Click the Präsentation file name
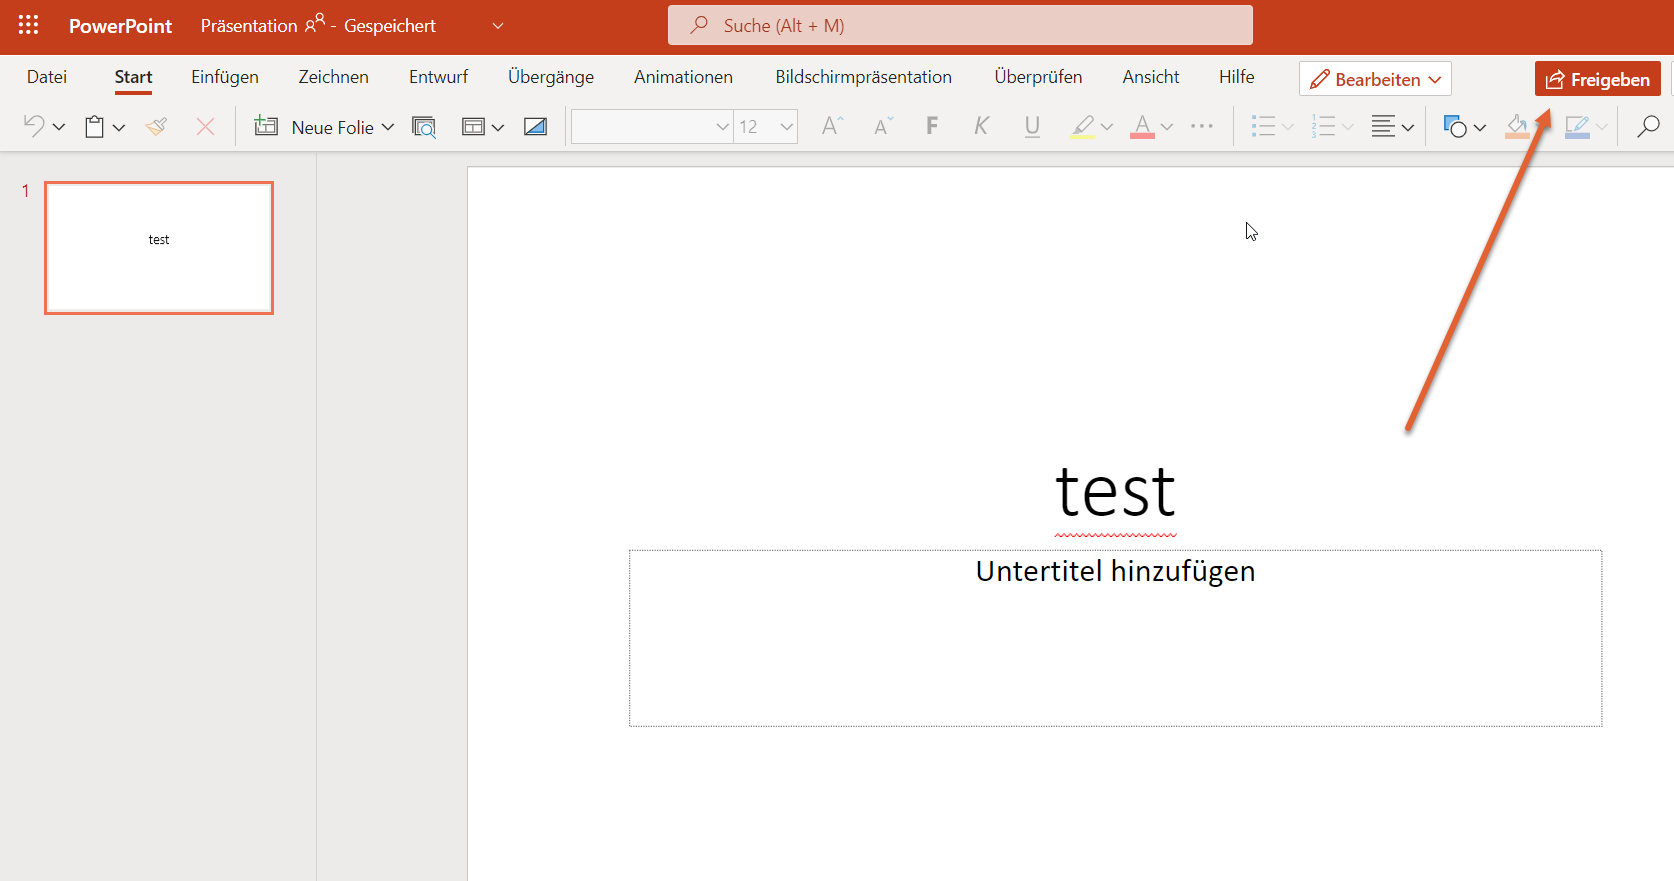The width and height of the screenshot is (1674, 881). [249, 26]
